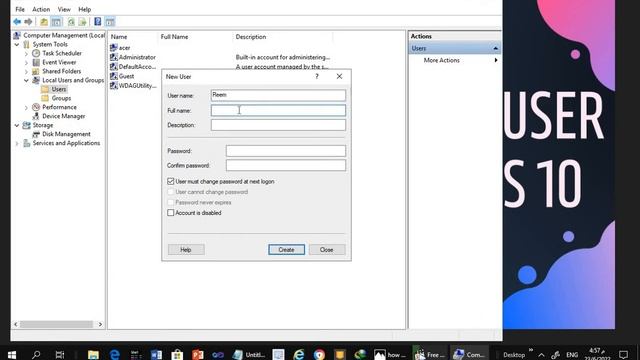
Task: Select the WDAGUtility user account
Action: (x=133, y=85)
